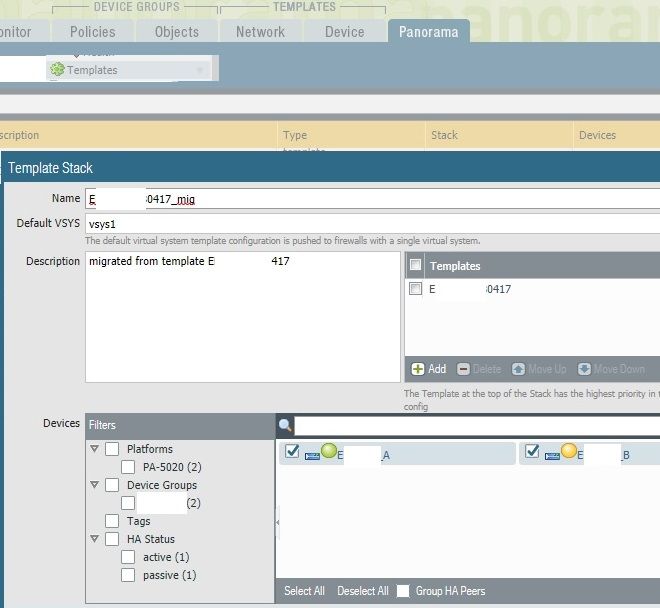Click the Templates gear icon in sidebar
660x608 pixels.
58,70
